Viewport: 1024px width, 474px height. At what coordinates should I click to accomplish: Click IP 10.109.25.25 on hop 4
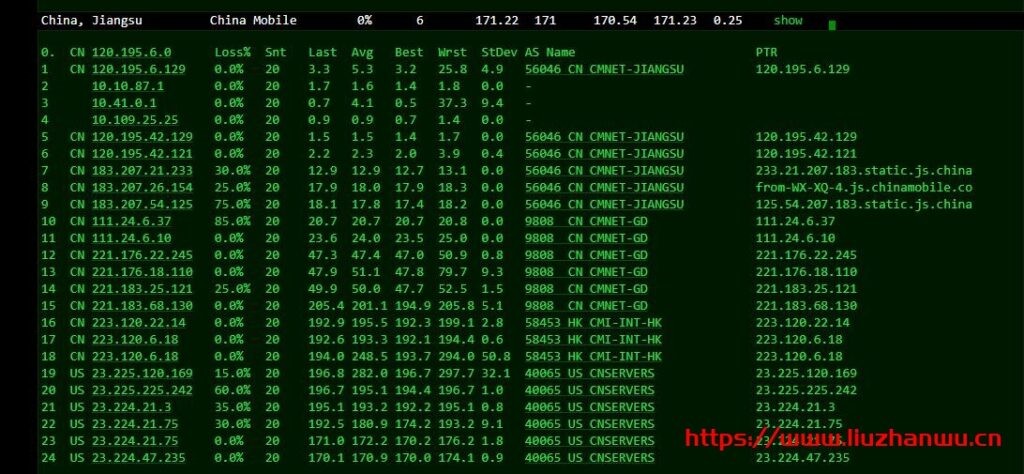point(135,120)
